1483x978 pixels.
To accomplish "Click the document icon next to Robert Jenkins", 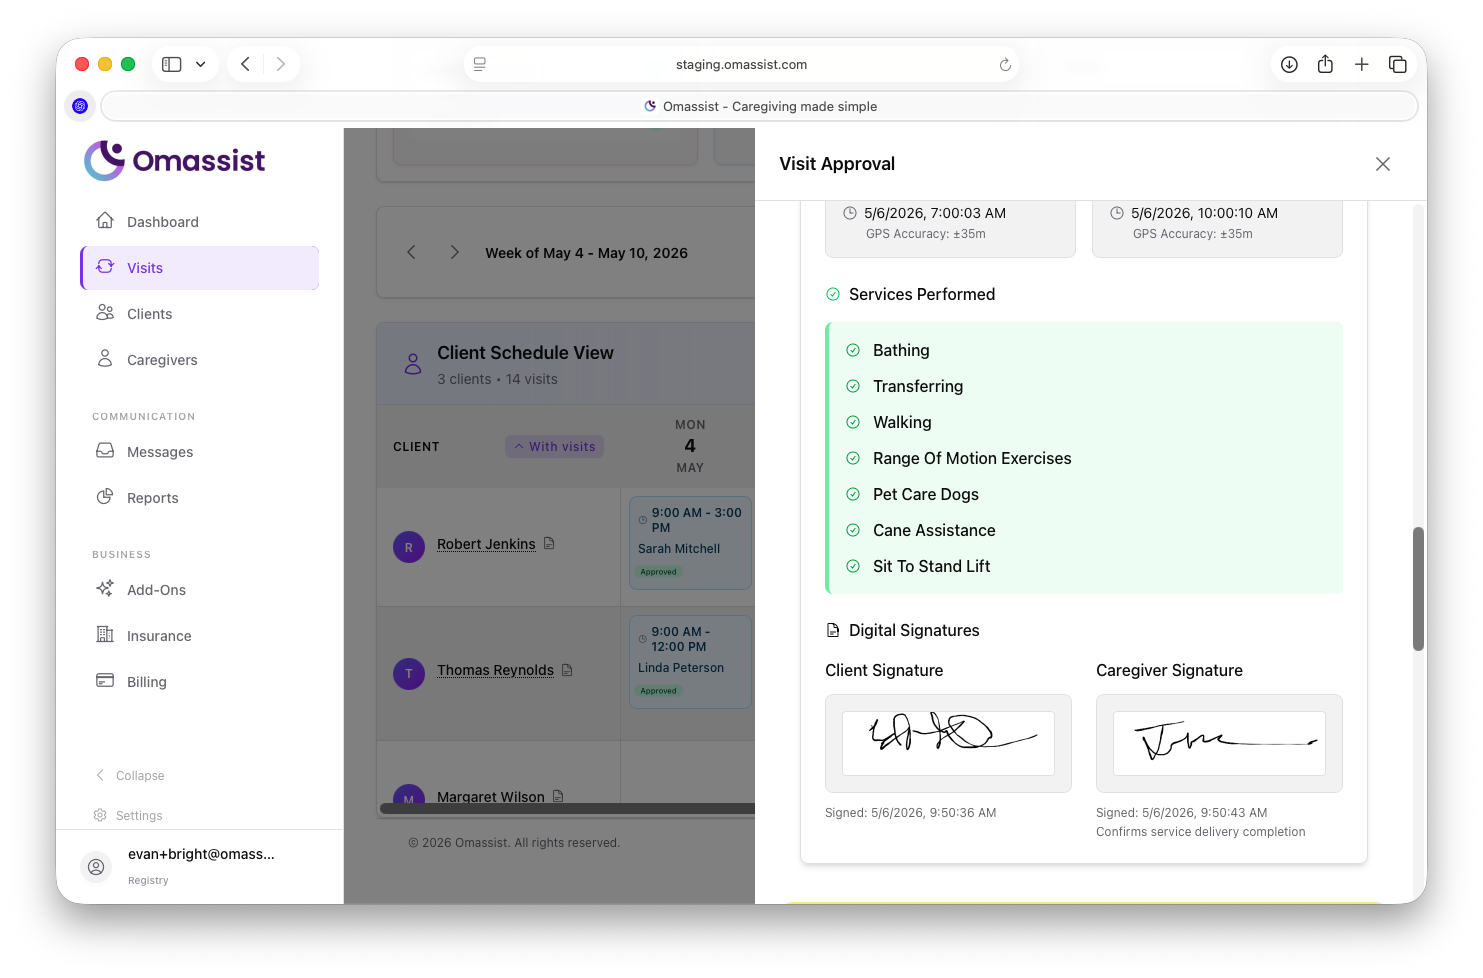I will [x=549, y=543].
